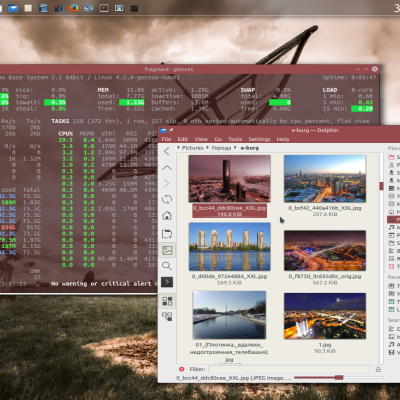Click Uptime: 0:05:47 in glances terminal

click(x=349, y=77)
